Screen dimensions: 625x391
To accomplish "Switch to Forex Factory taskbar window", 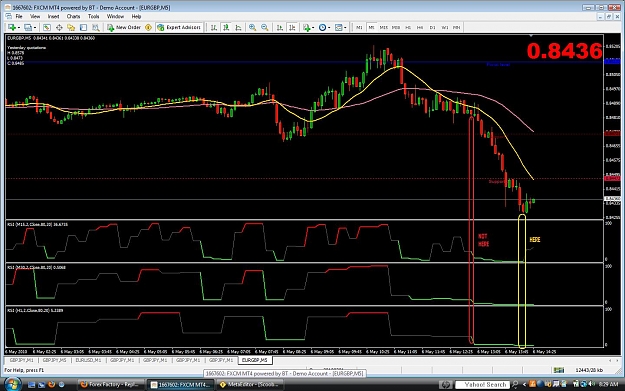I will [x=110, y=385].
